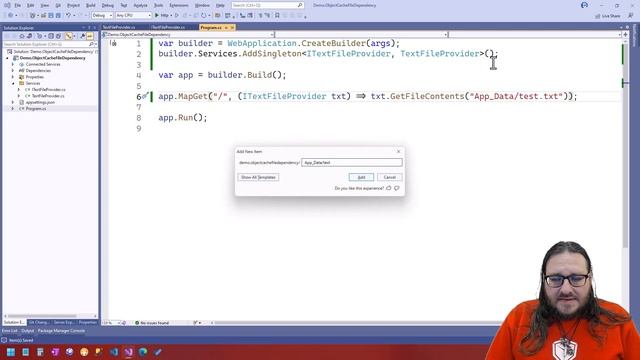
Task: Open Package Manager Console tab
Action: click(x=61, y=331)
